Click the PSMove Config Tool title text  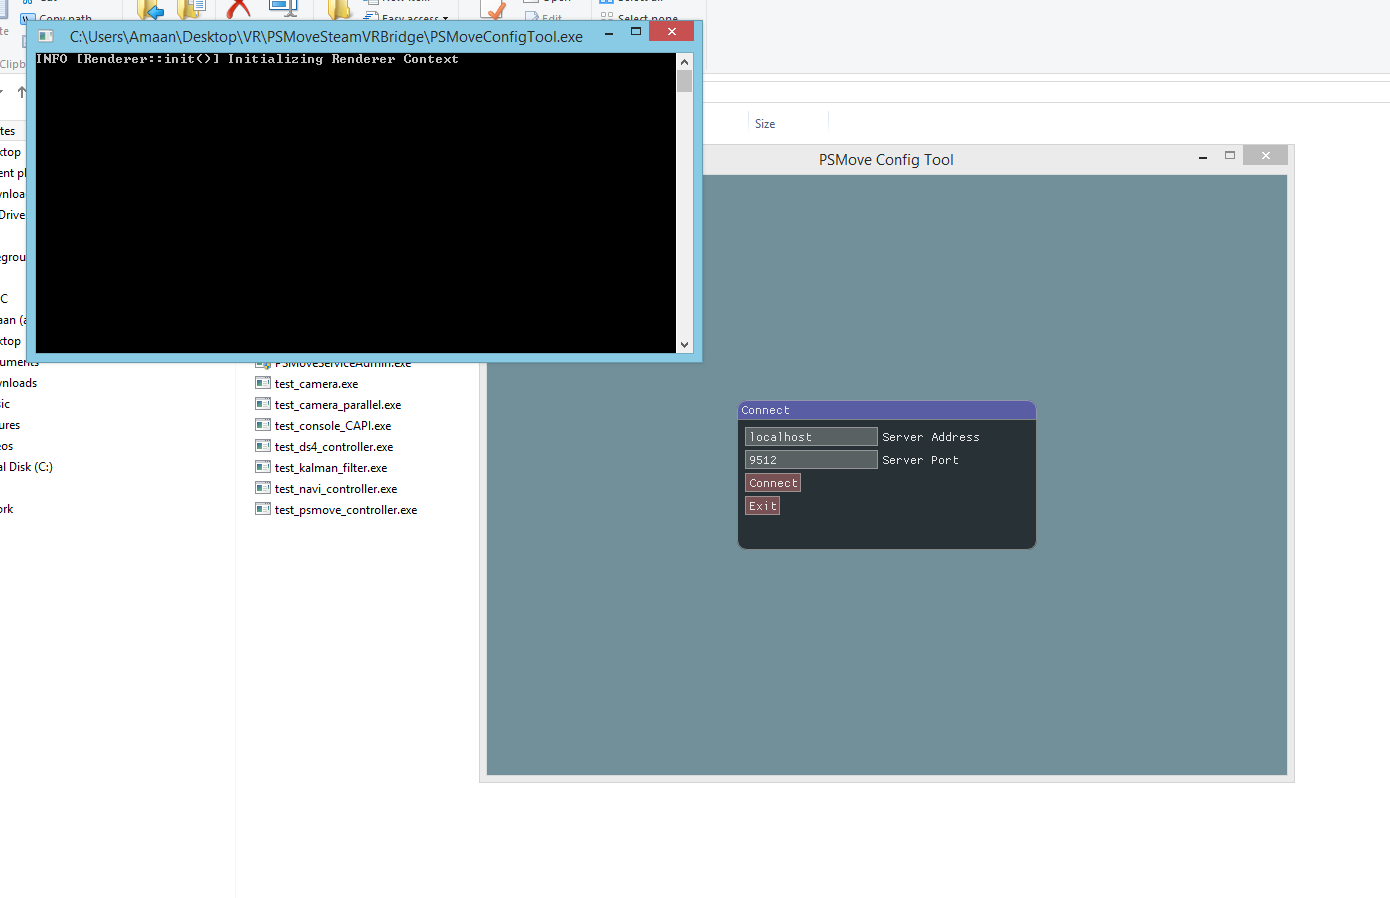[886, 160]
